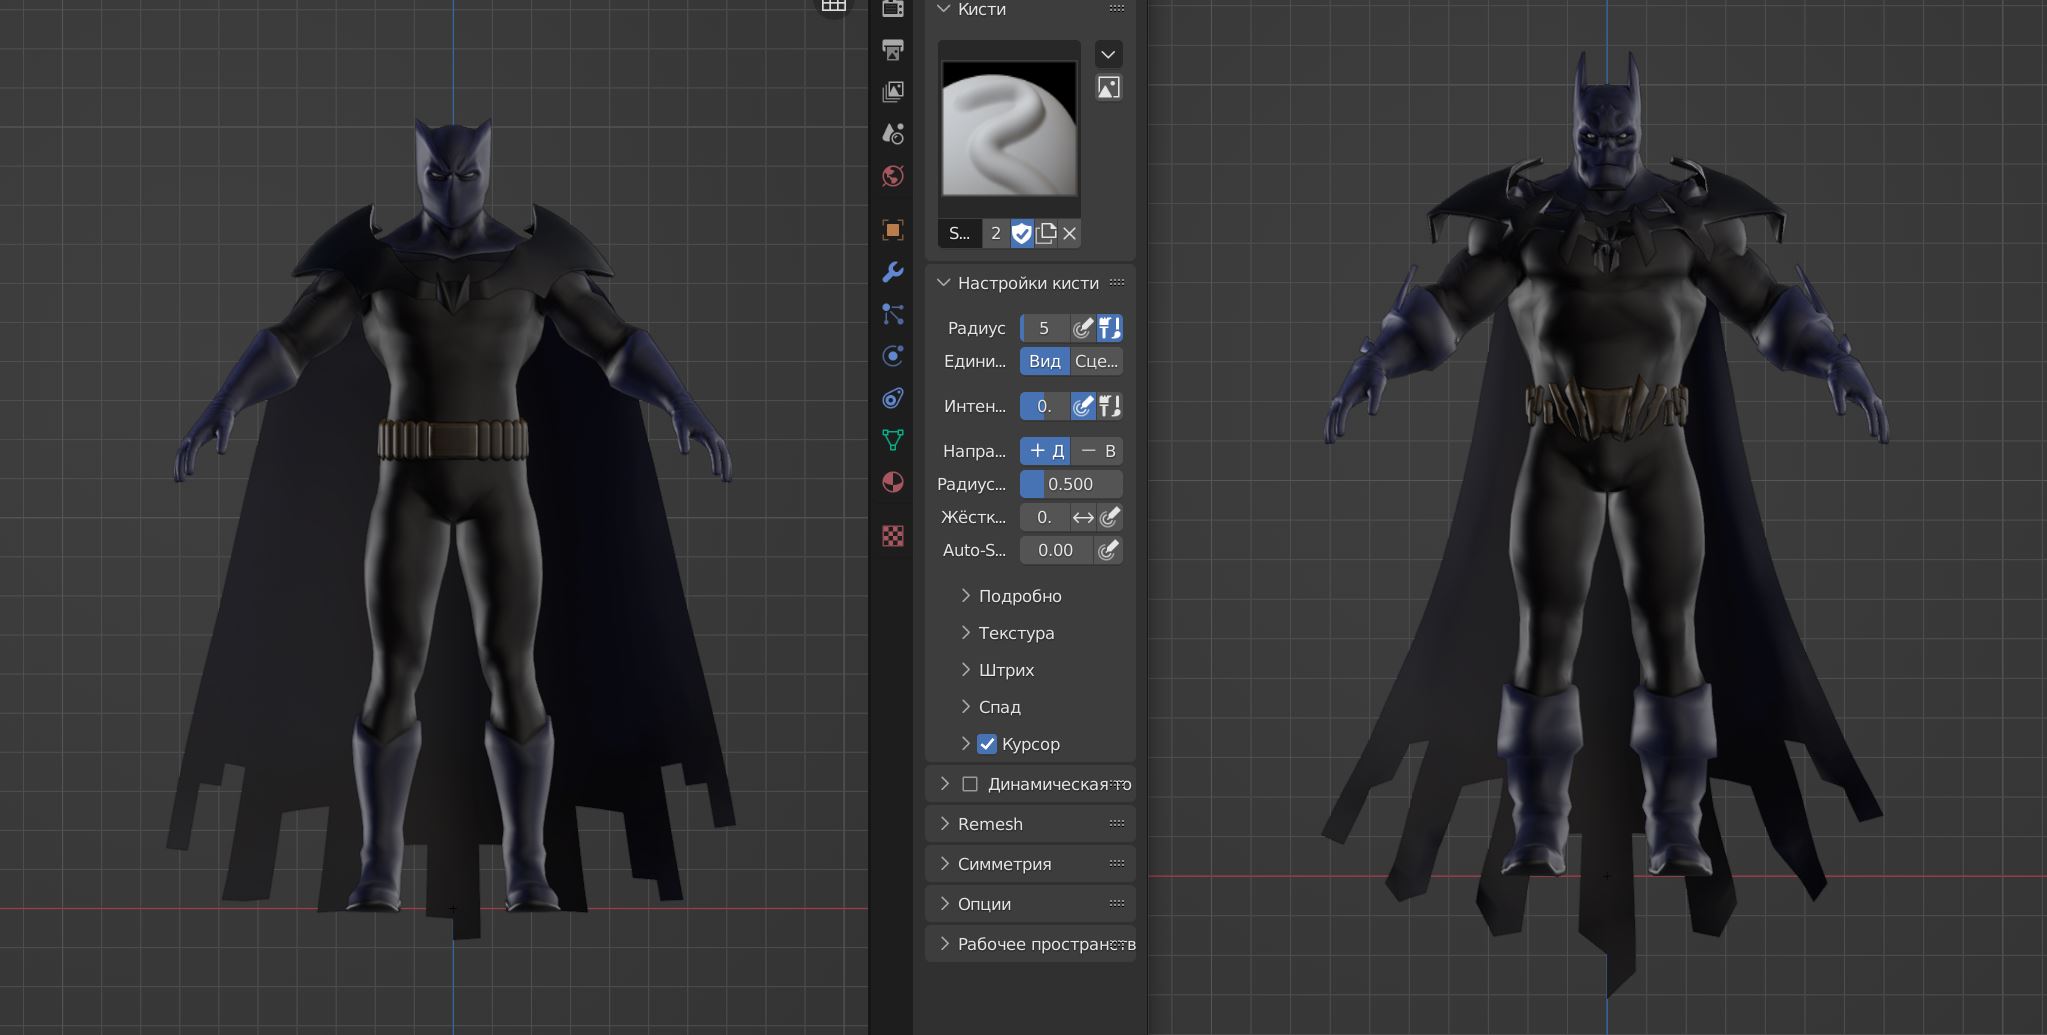2047x1035 pixels.
Task: Open the Physics properties tab
Action: pyautogui.click(x=893, y=357)
